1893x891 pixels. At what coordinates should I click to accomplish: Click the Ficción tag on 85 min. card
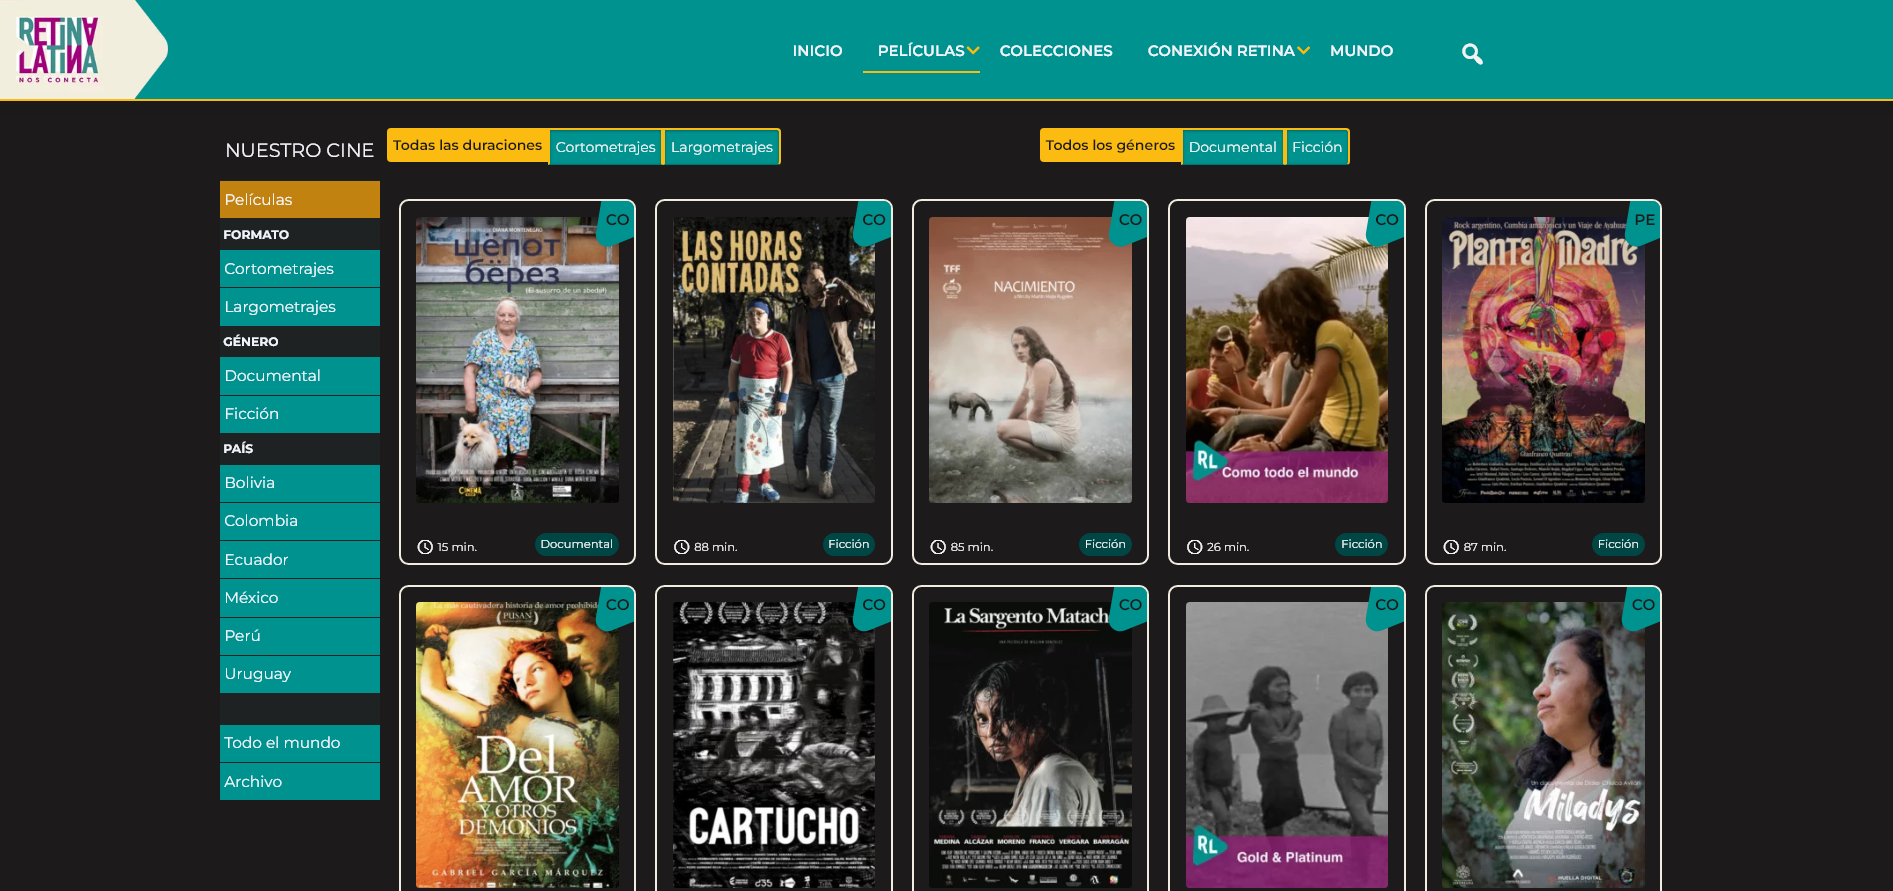coord(1105,544)
